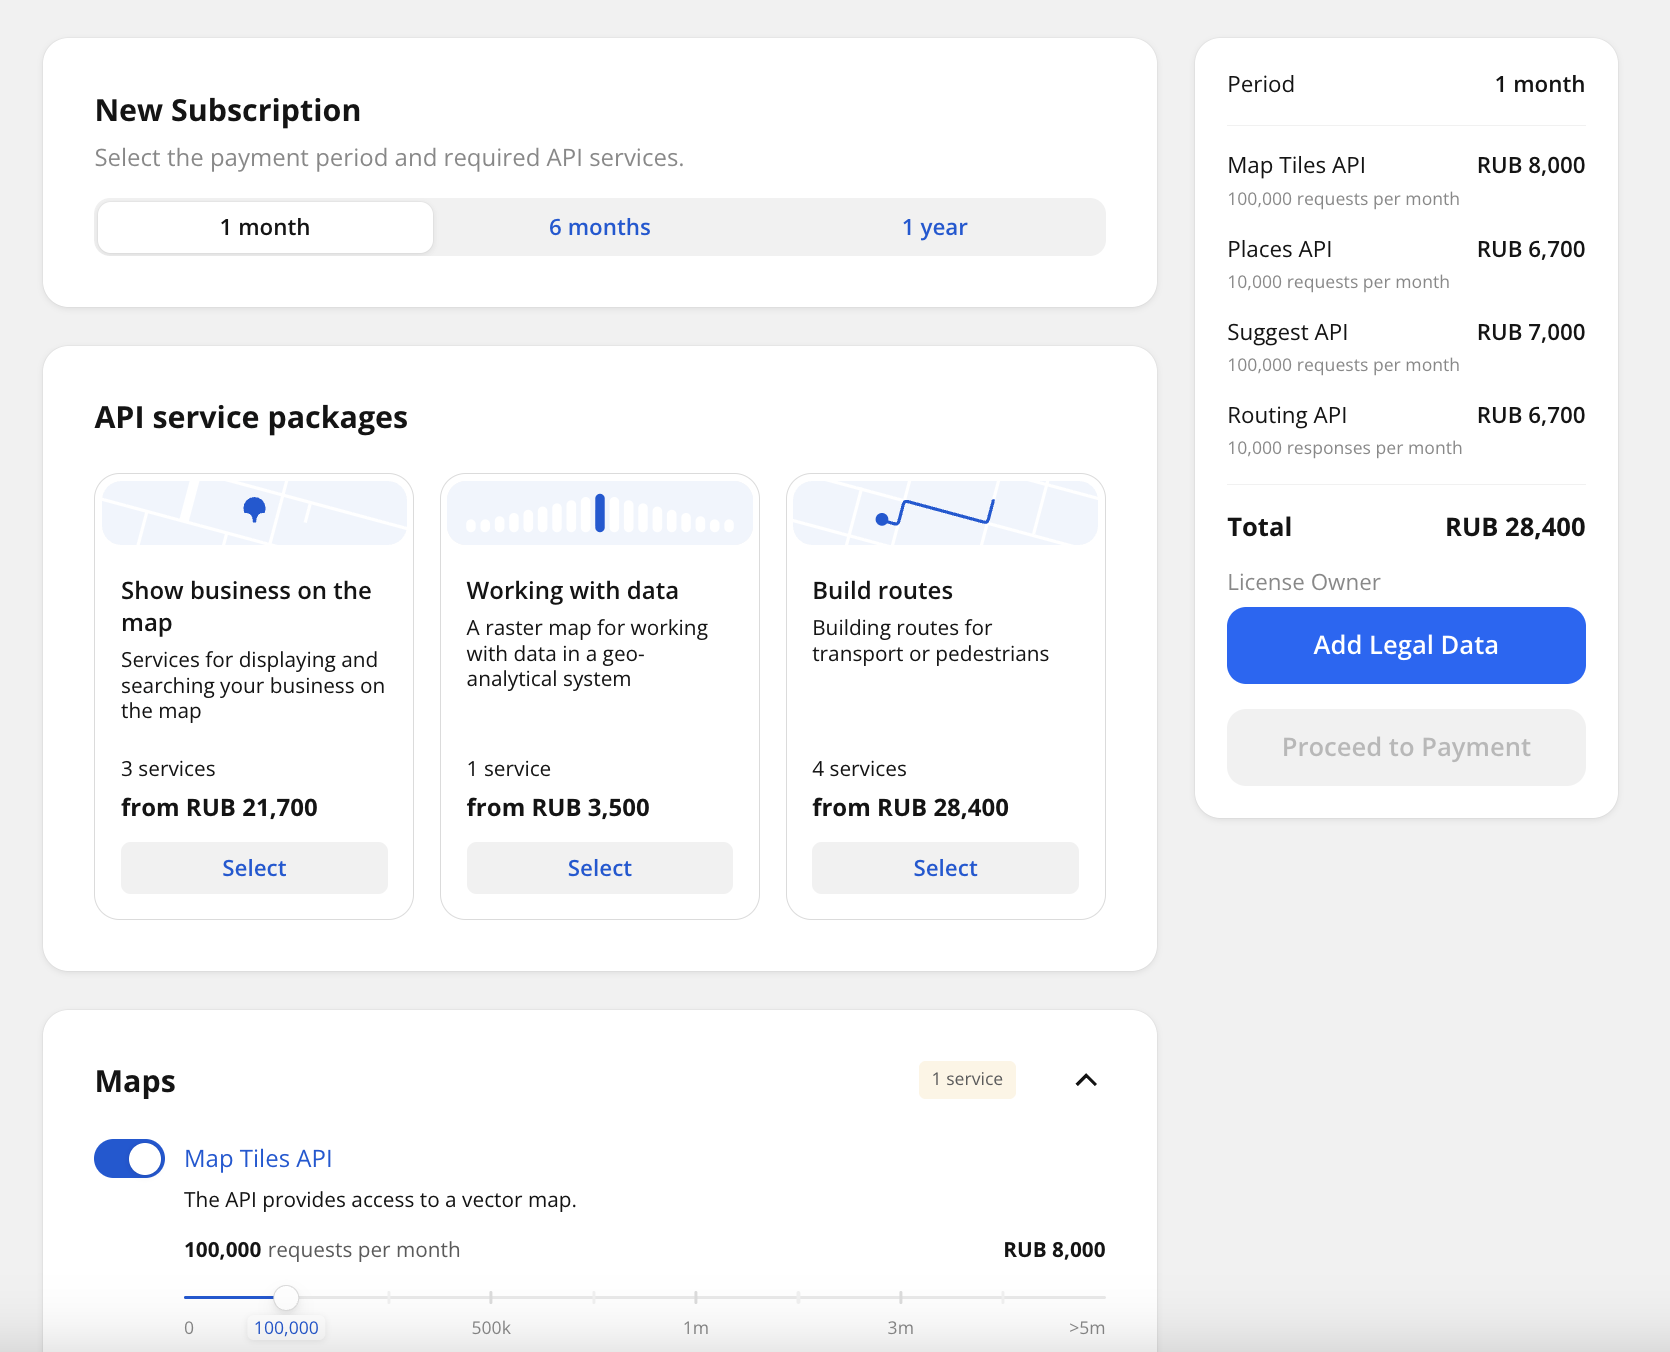Image resolution: width=1670 pixels, height=1352 pixels.
Task: Set slider to the 500k mark
Action: tap(491, 1297)
